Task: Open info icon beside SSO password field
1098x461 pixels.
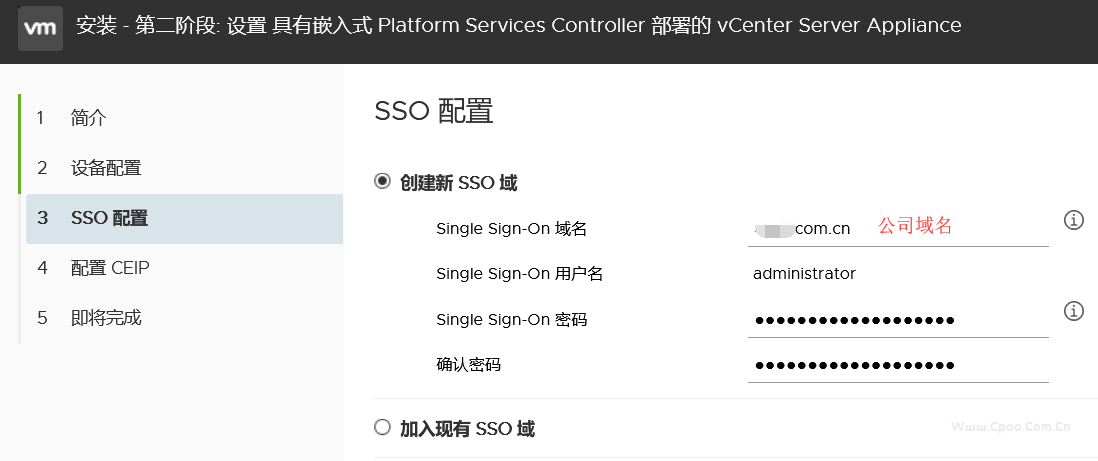Action: [1073, 310]
